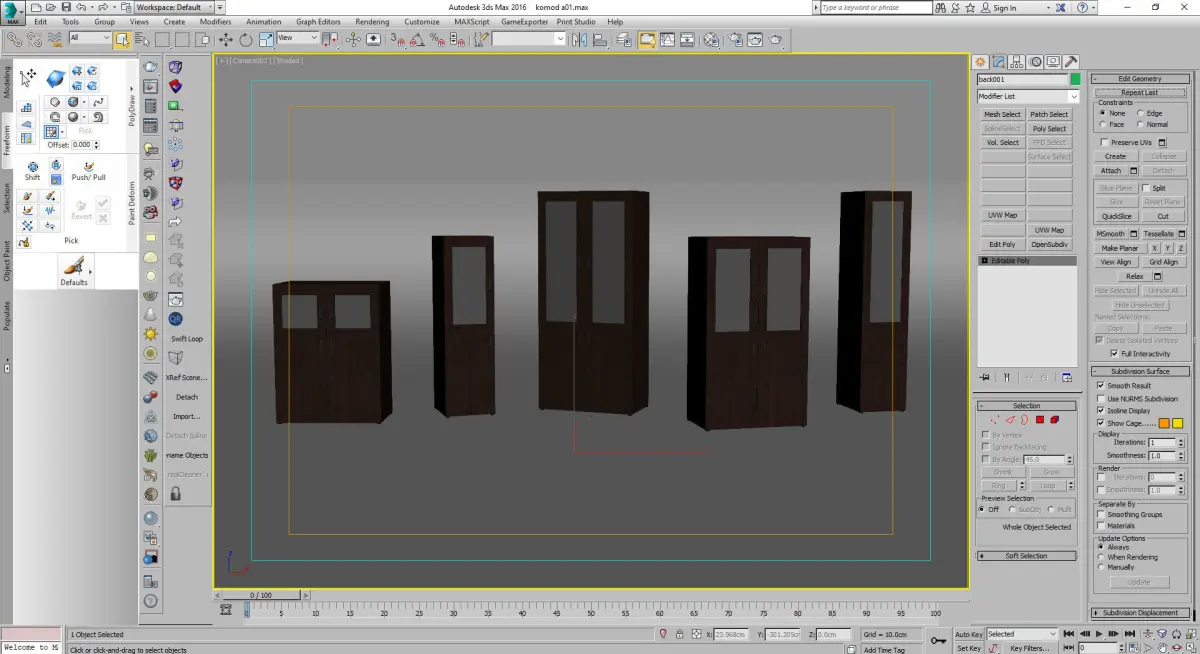Click Play Animation button

[x=1098, y=634]
